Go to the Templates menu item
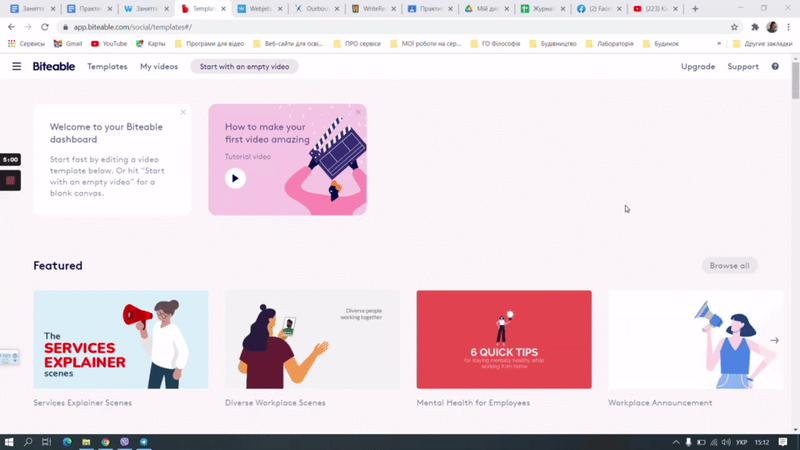 [x=107, y=67]
